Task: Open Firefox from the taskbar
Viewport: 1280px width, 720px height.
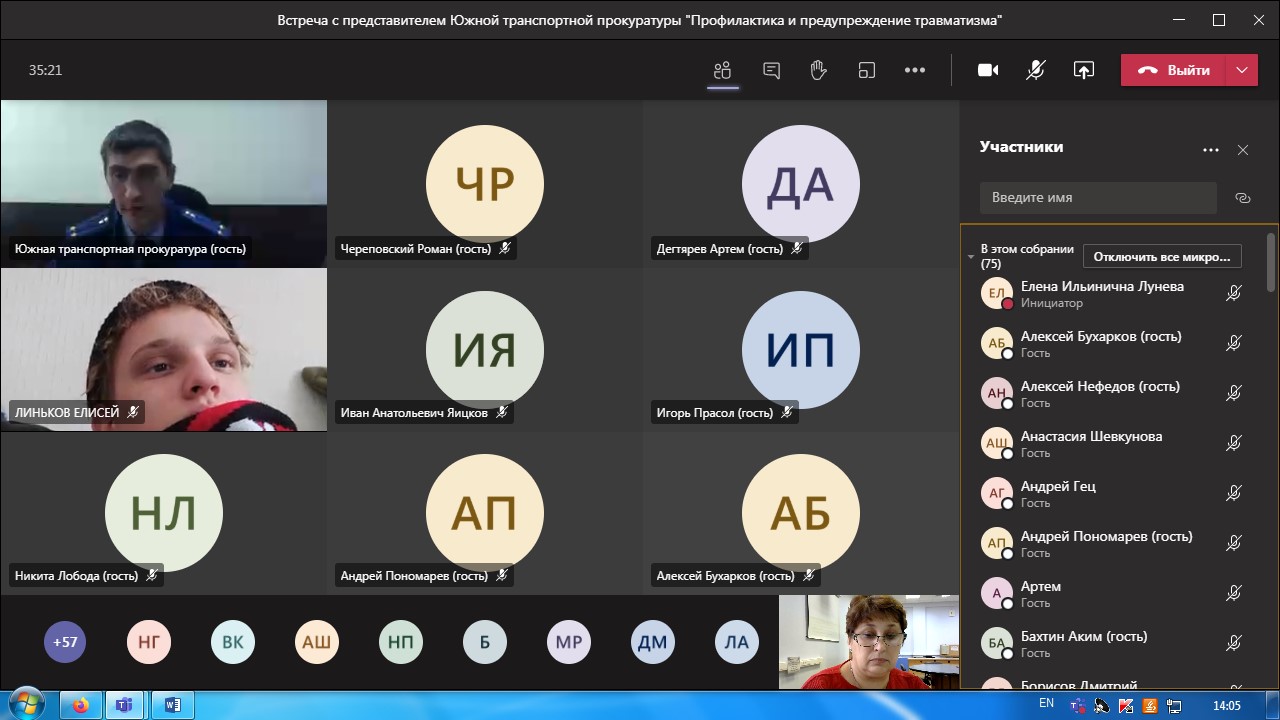Action: click(81, 705)
